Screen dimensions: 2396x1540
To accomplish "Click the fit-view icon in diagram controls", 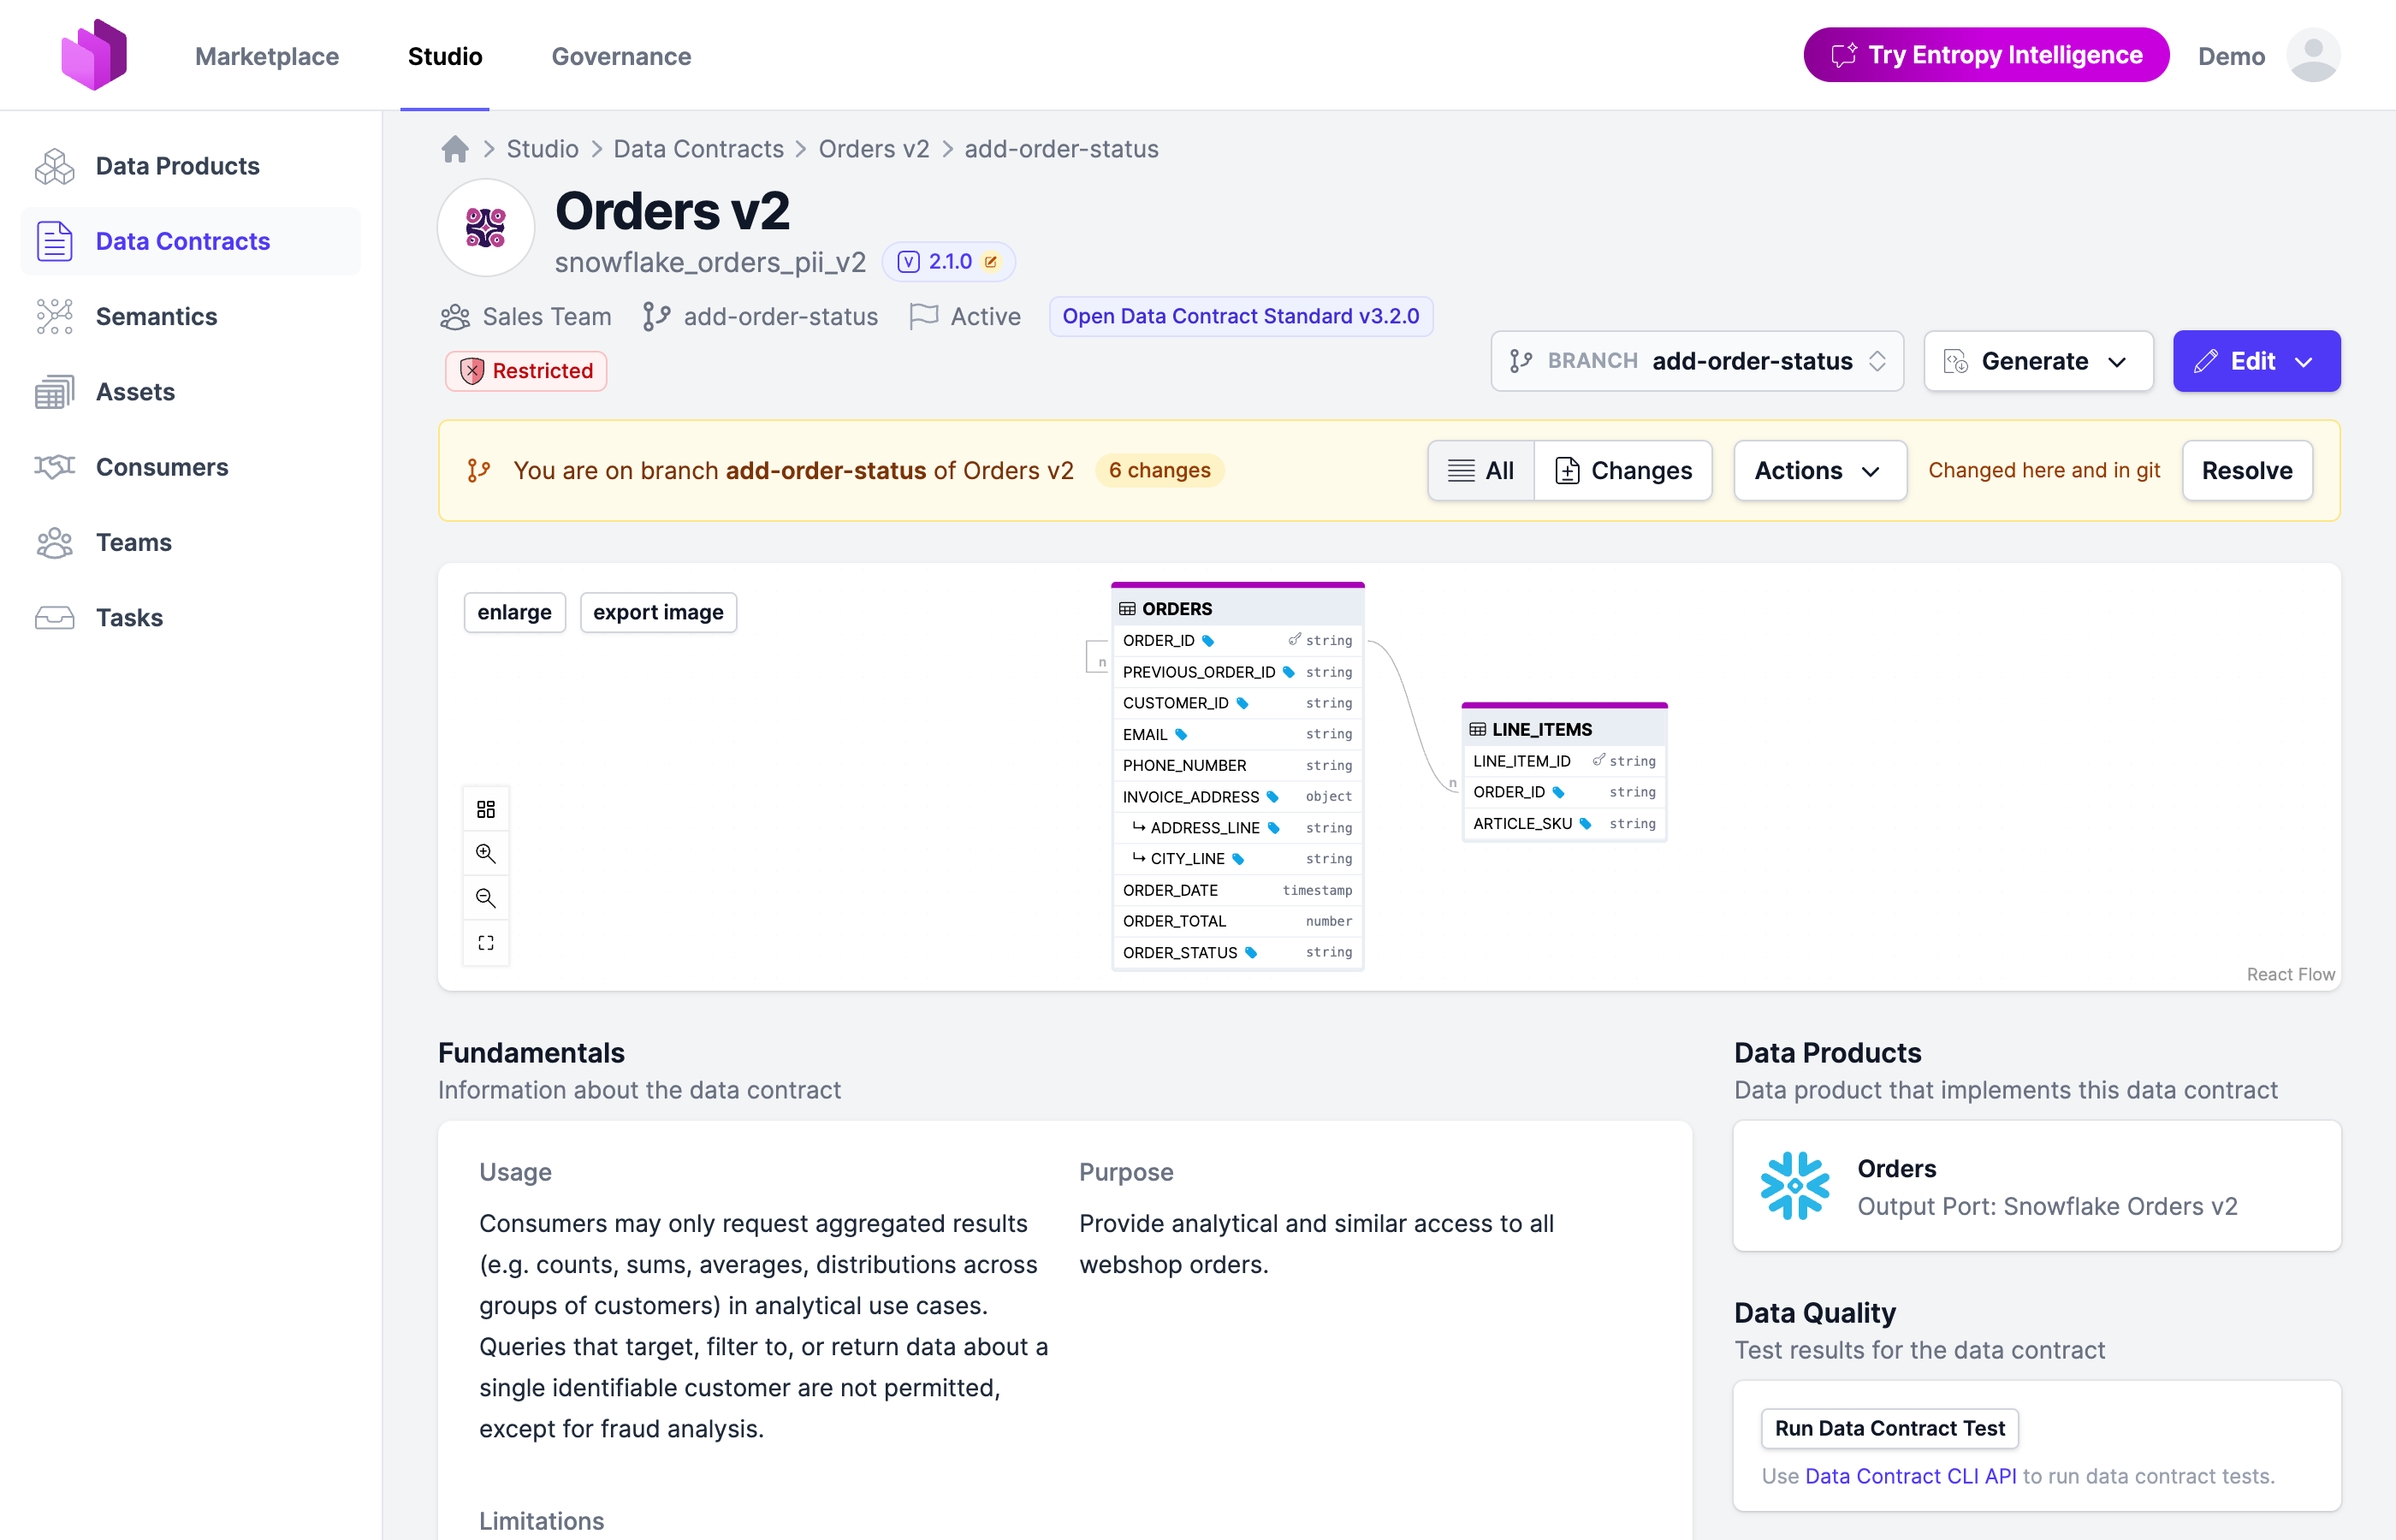I will [486, 943].
